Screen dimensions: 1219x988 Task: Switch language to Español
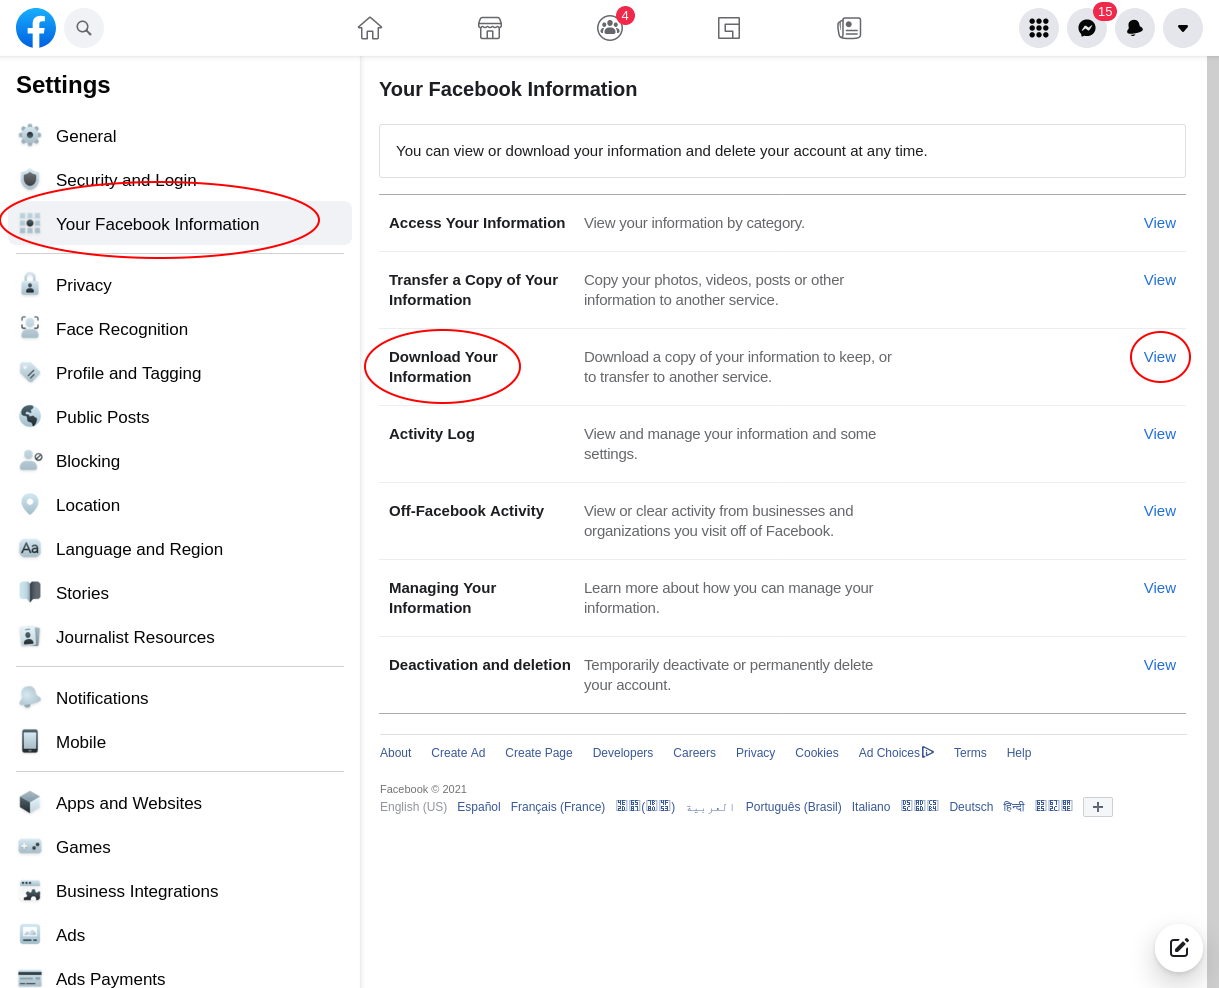[478, 807]
